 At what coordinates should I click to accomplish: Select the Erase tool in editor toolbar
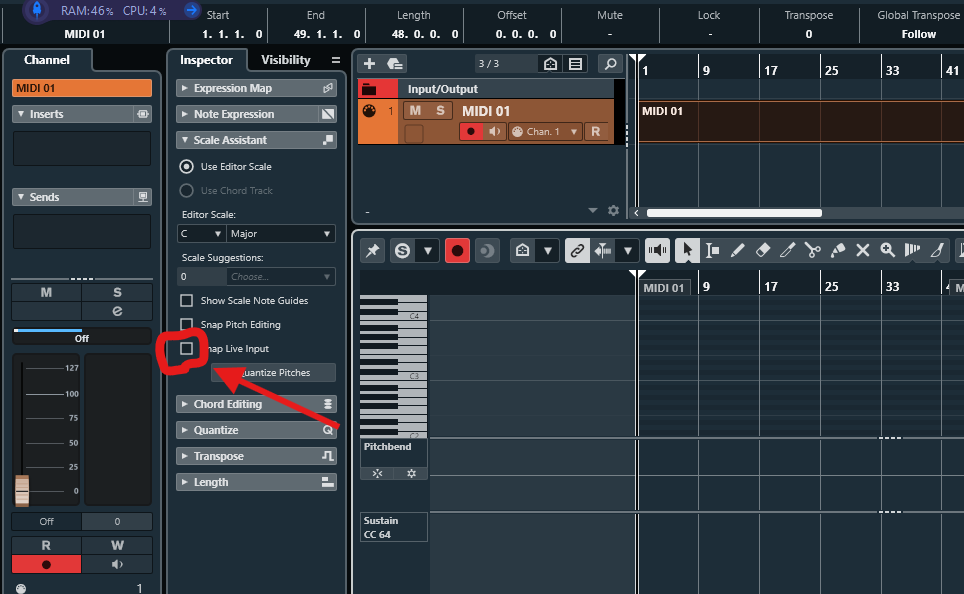tap(762, 250)
